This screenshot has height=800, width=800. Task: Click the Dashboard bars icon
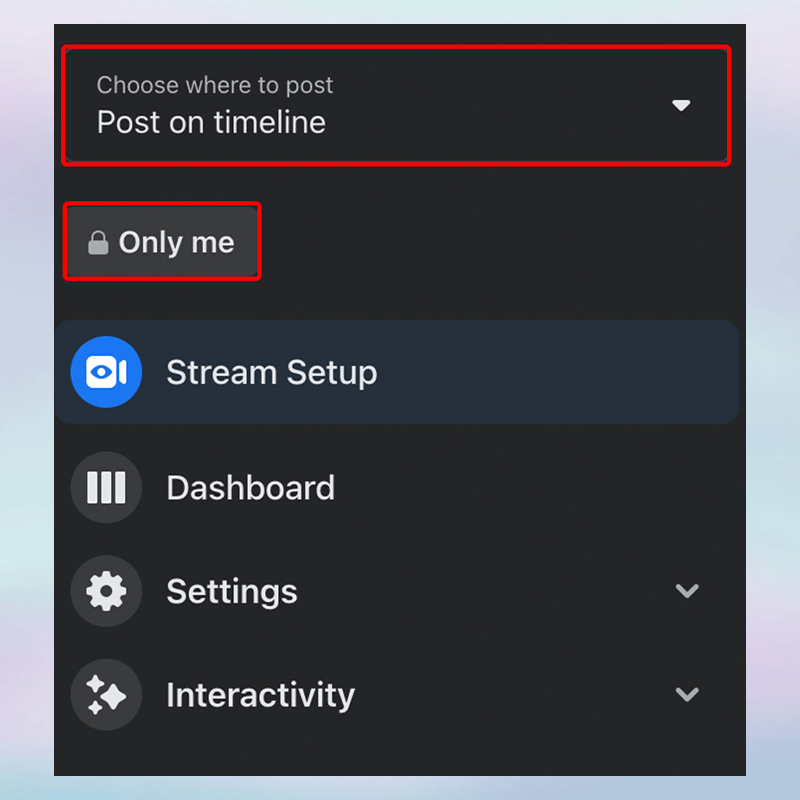point(106,488)
